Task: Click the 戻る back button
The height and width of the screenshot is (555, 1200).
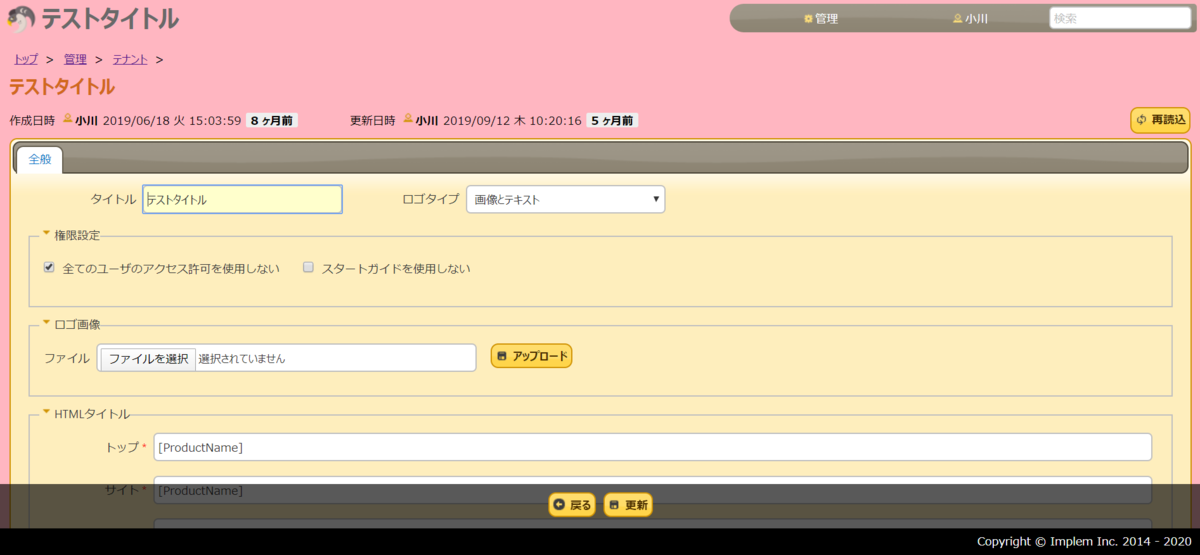Action: pos(572,505)
